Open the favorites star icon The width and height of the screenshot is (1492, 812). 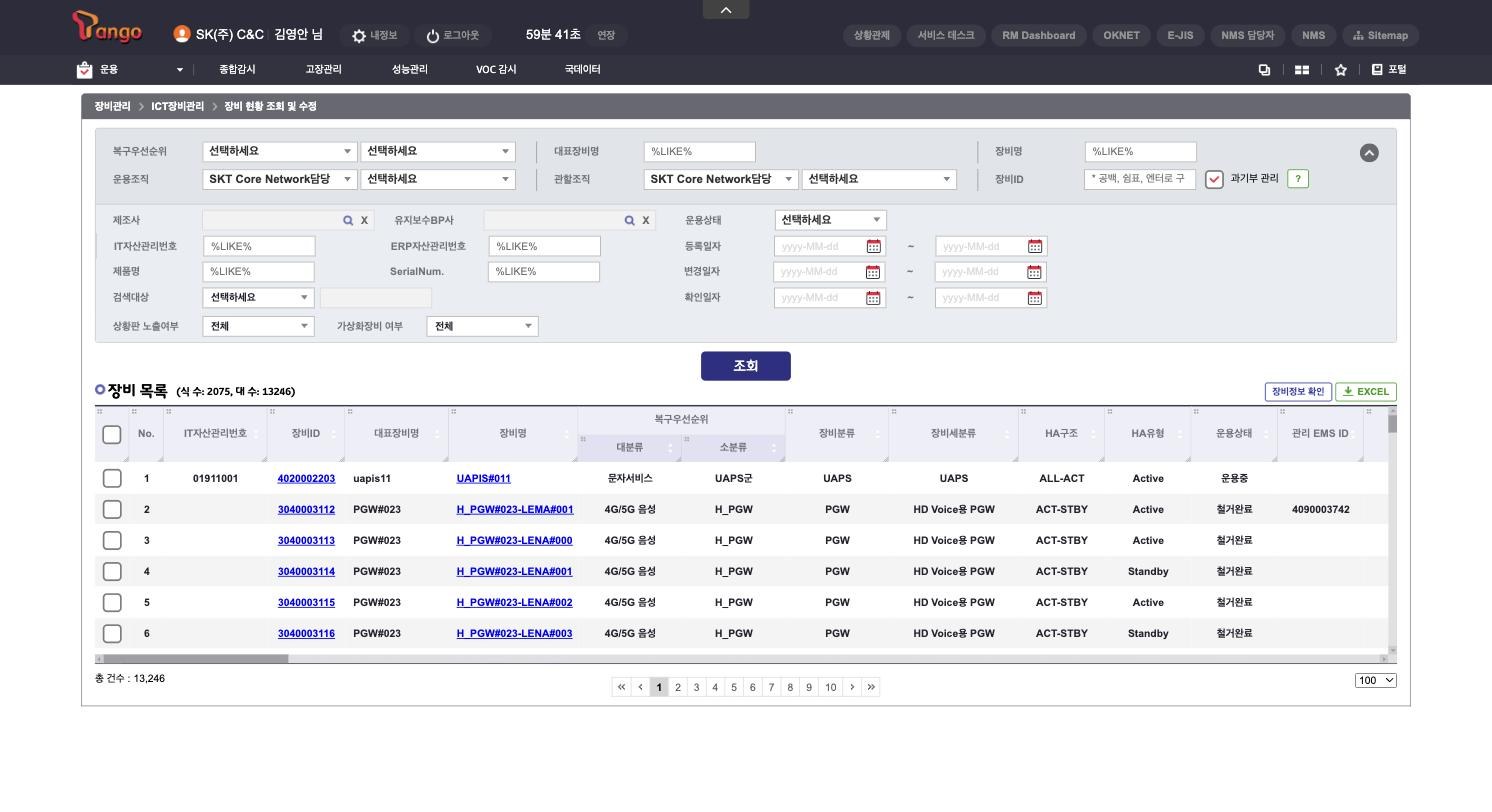click(1341, 70)
